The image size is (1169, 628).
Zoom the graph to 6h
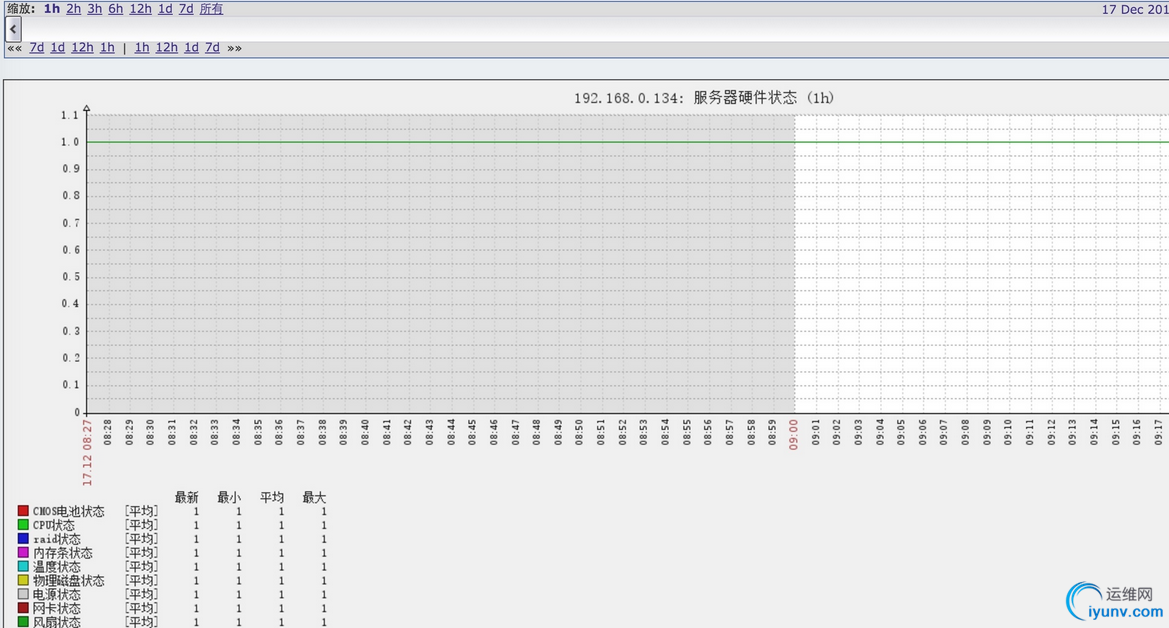click(115, 8)
